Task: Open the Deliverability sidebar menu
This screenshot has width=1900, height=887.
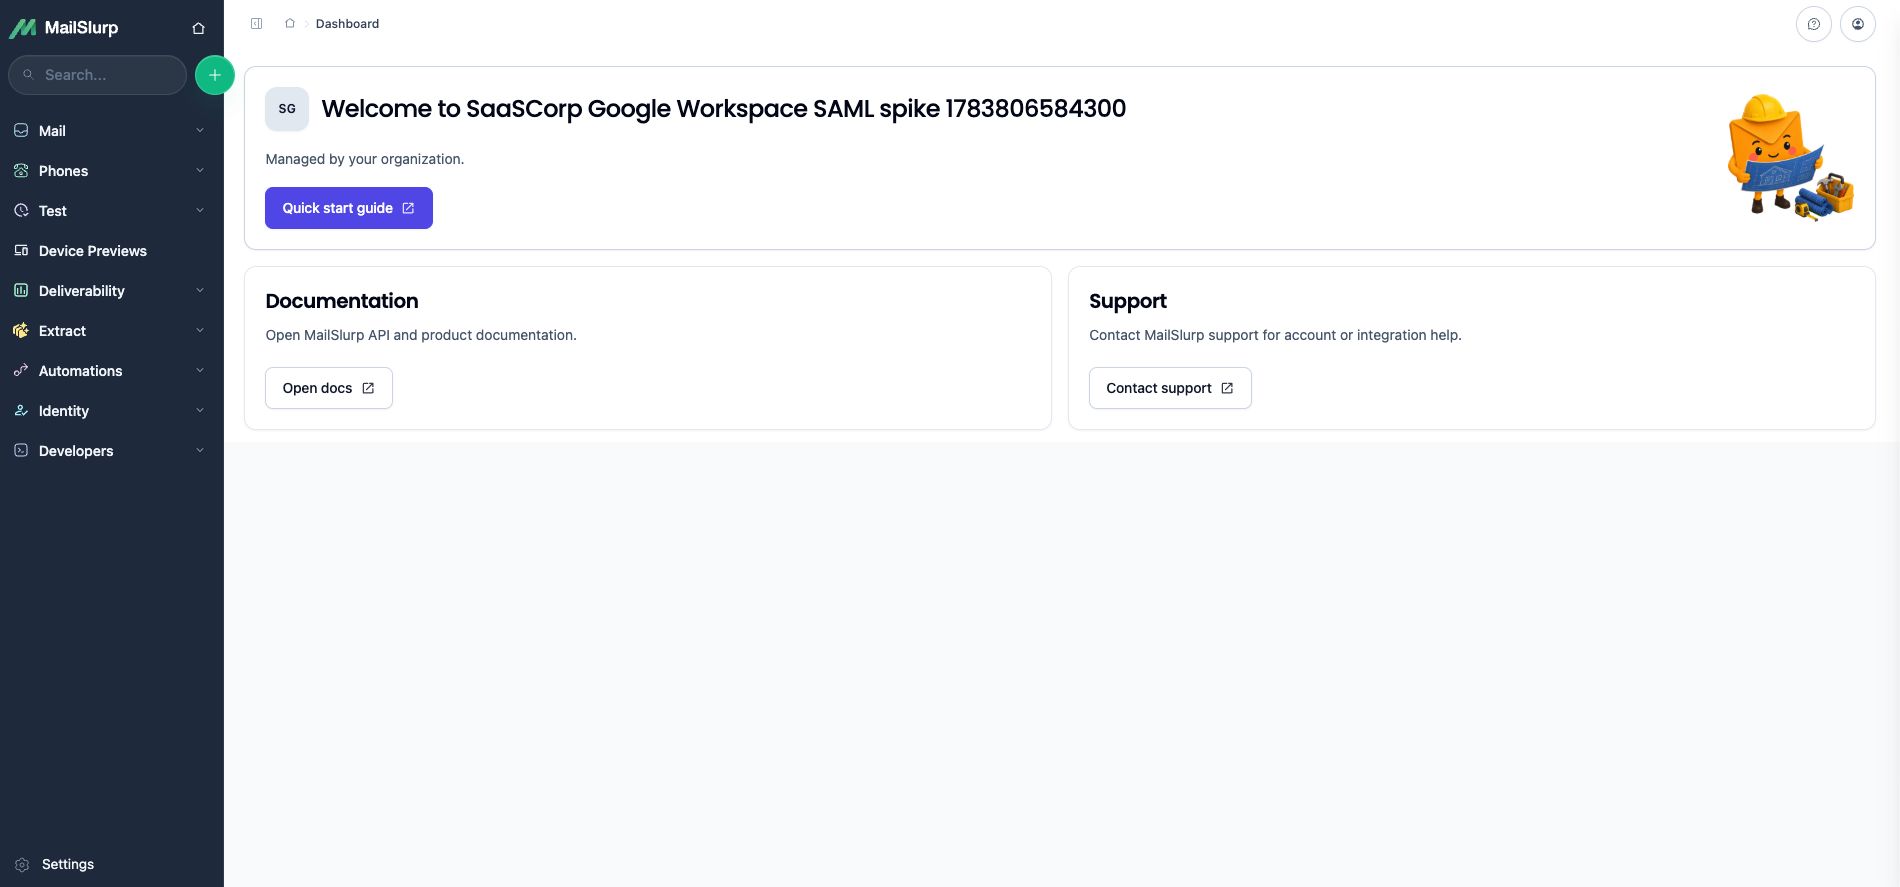Action: point(111,291)
